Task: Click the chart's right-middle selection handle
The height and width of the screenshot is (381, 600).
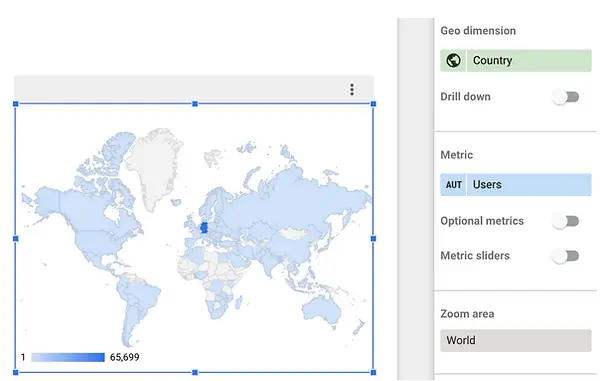Action: point(373,238)
